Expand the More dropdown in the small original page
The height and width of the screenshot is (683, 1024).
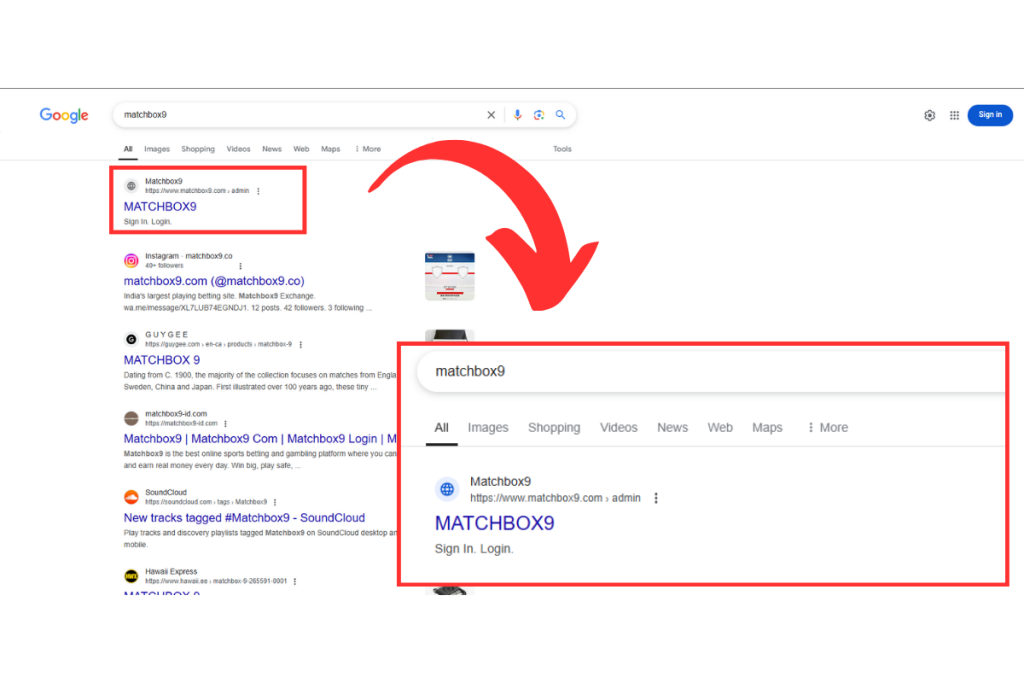click(x=368, y=149)
